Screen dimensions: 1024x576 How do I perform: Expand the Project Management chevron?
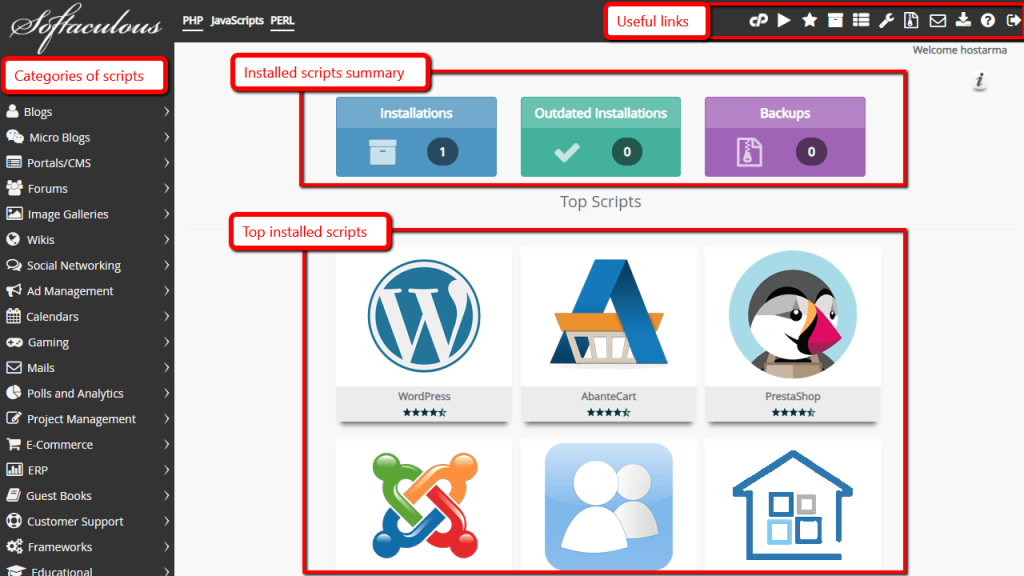pos(167,419)
